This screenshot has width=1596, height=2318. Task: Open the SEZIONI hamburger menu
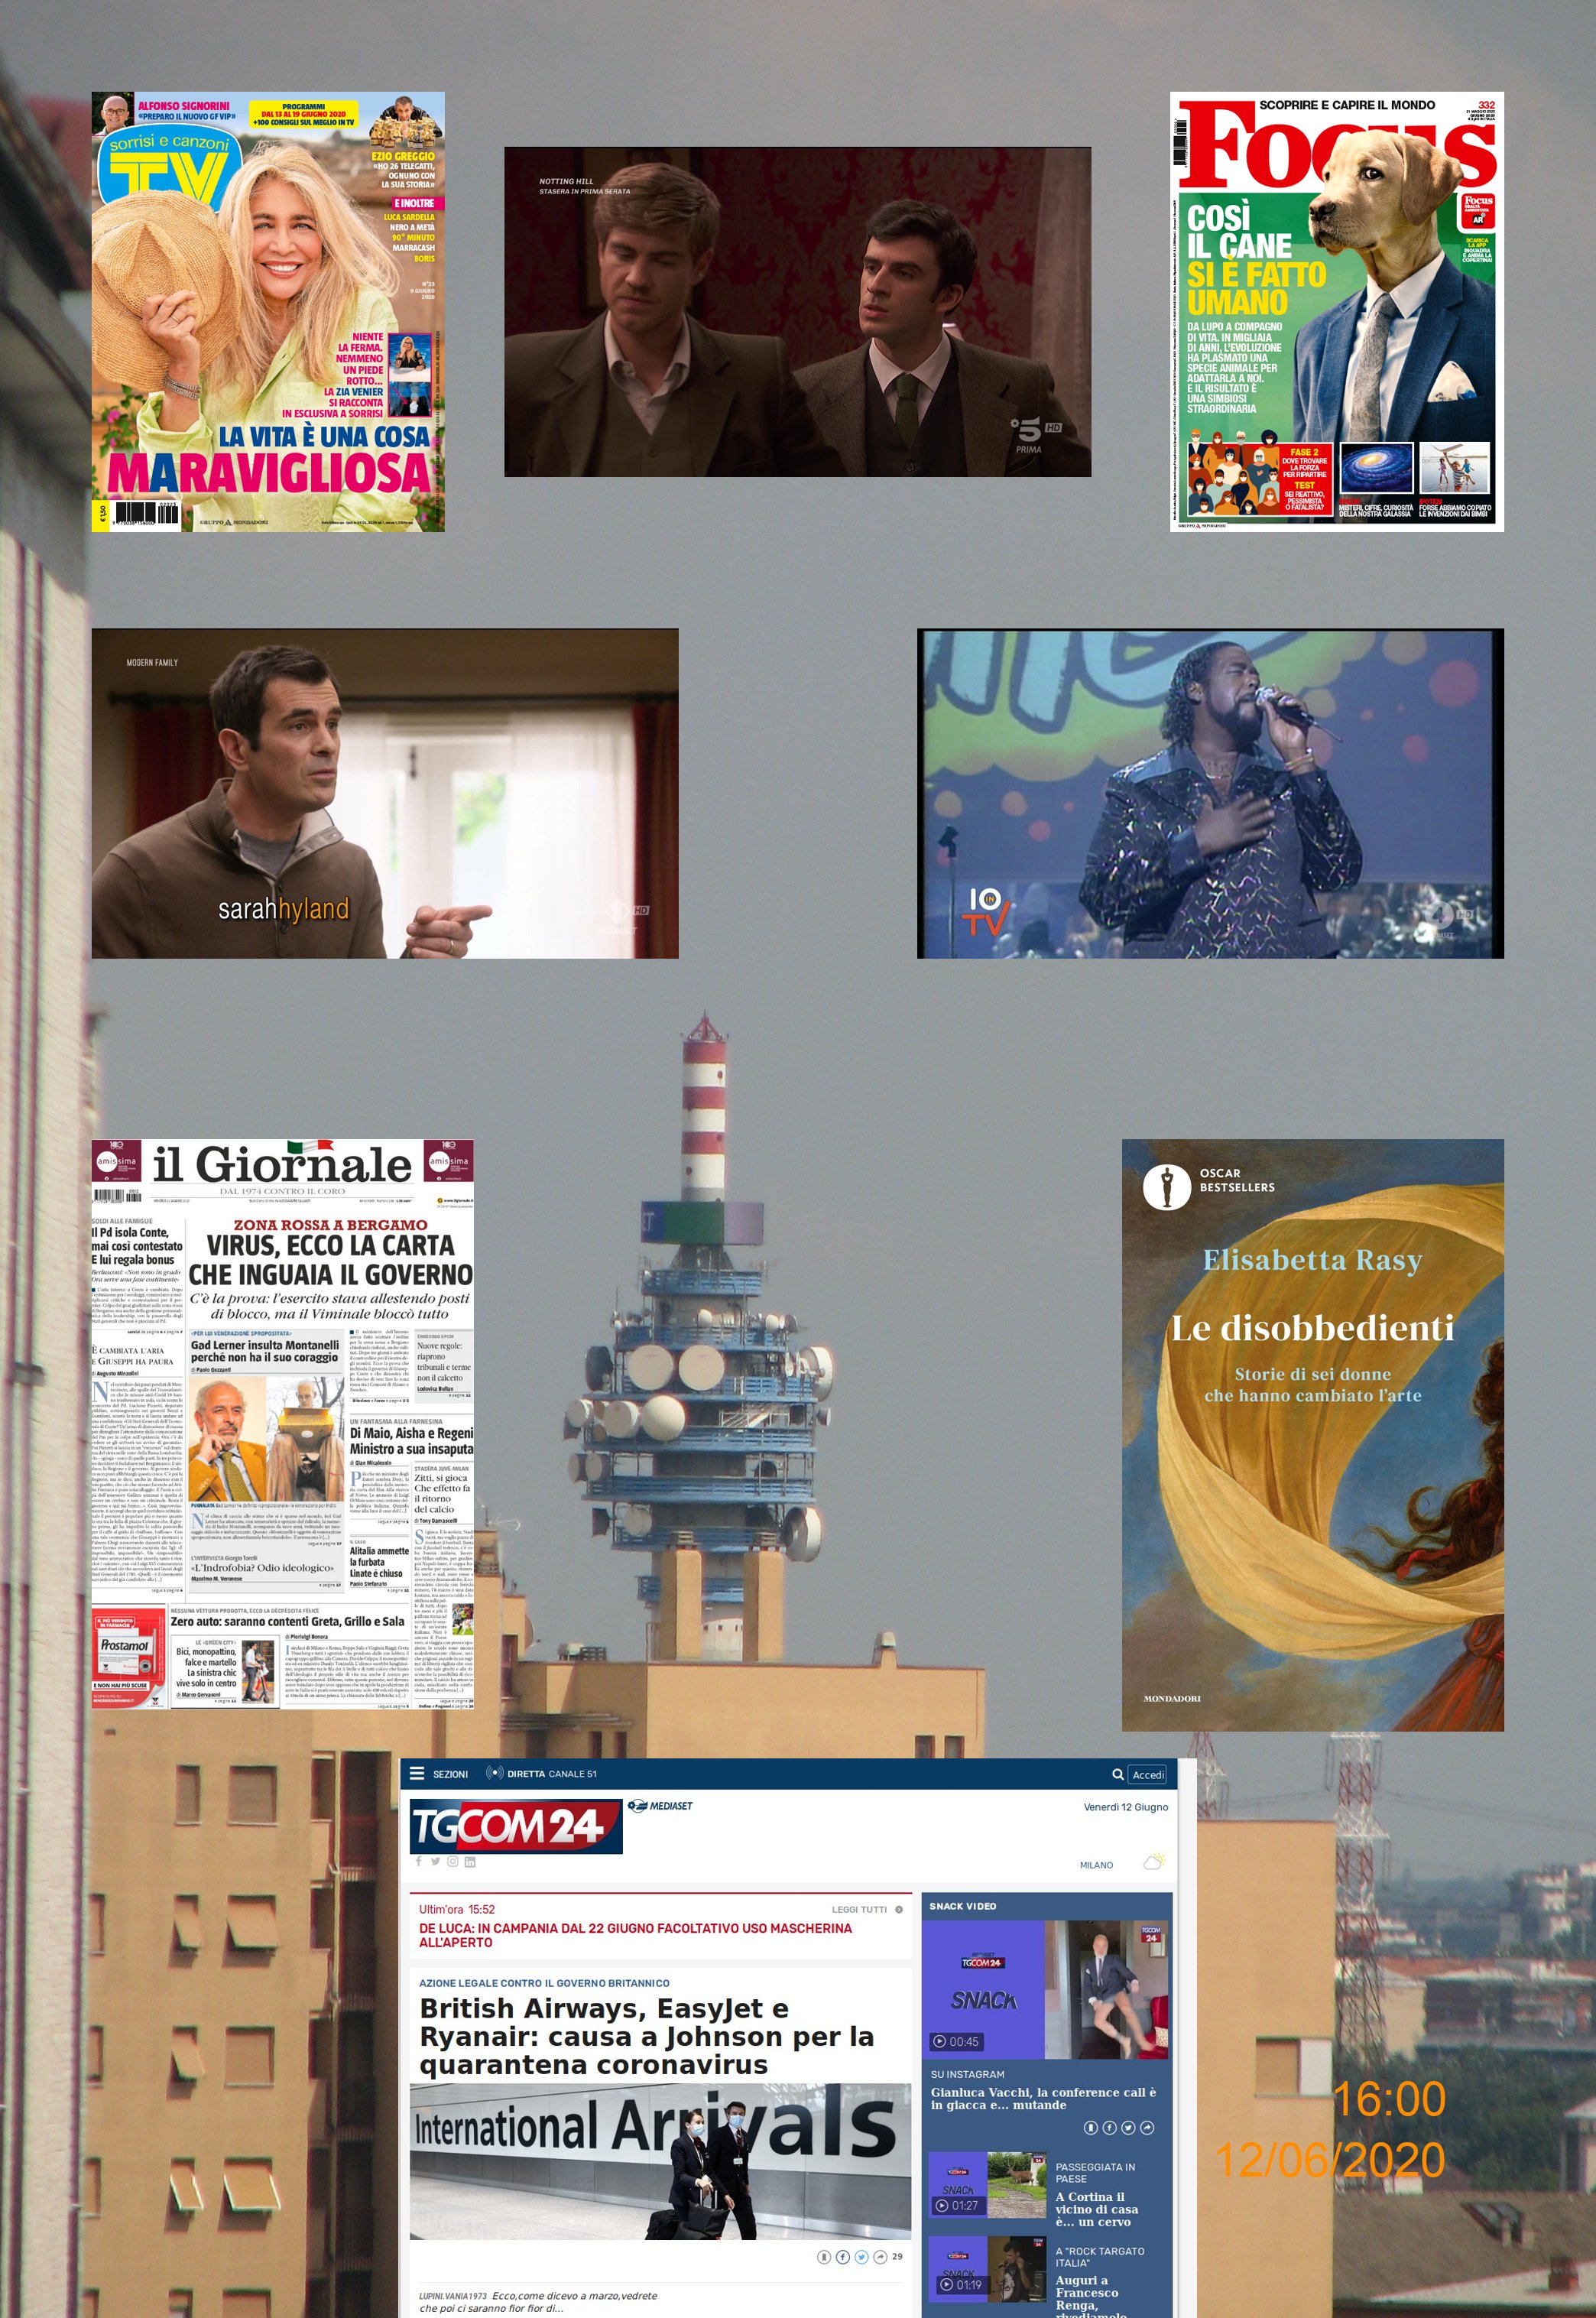[417, 1773]
